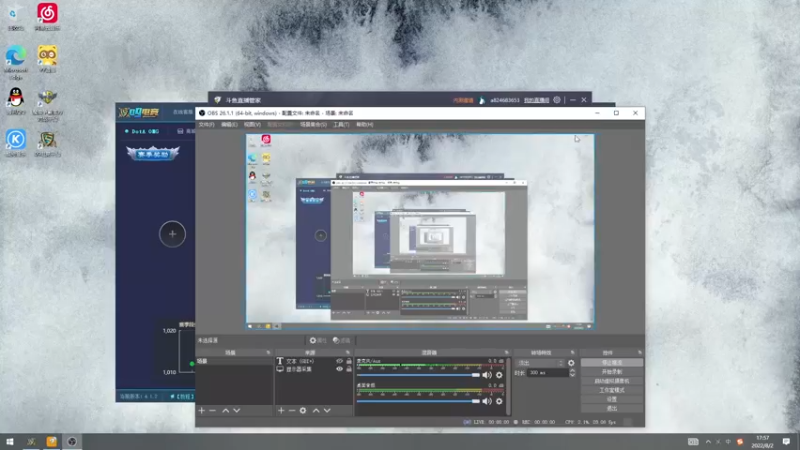The height and width of the screenshot is (450, 800).
Task: Pop out the 来源 dock panel icon
Action: click(348, 353)
